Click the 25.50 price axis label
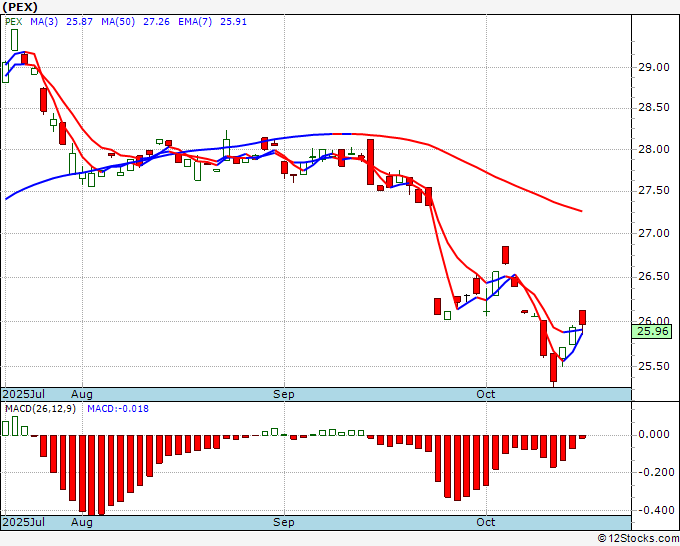Screen dimensions: 680x546 coord(654,366)
